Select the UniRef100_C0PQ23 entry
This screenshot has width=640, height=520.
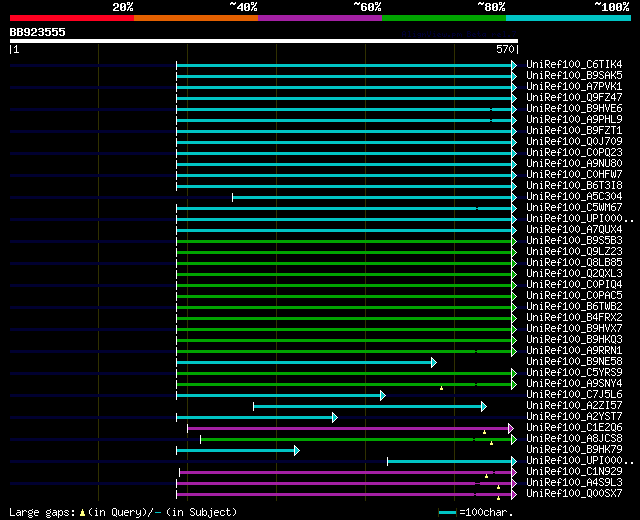574,153
